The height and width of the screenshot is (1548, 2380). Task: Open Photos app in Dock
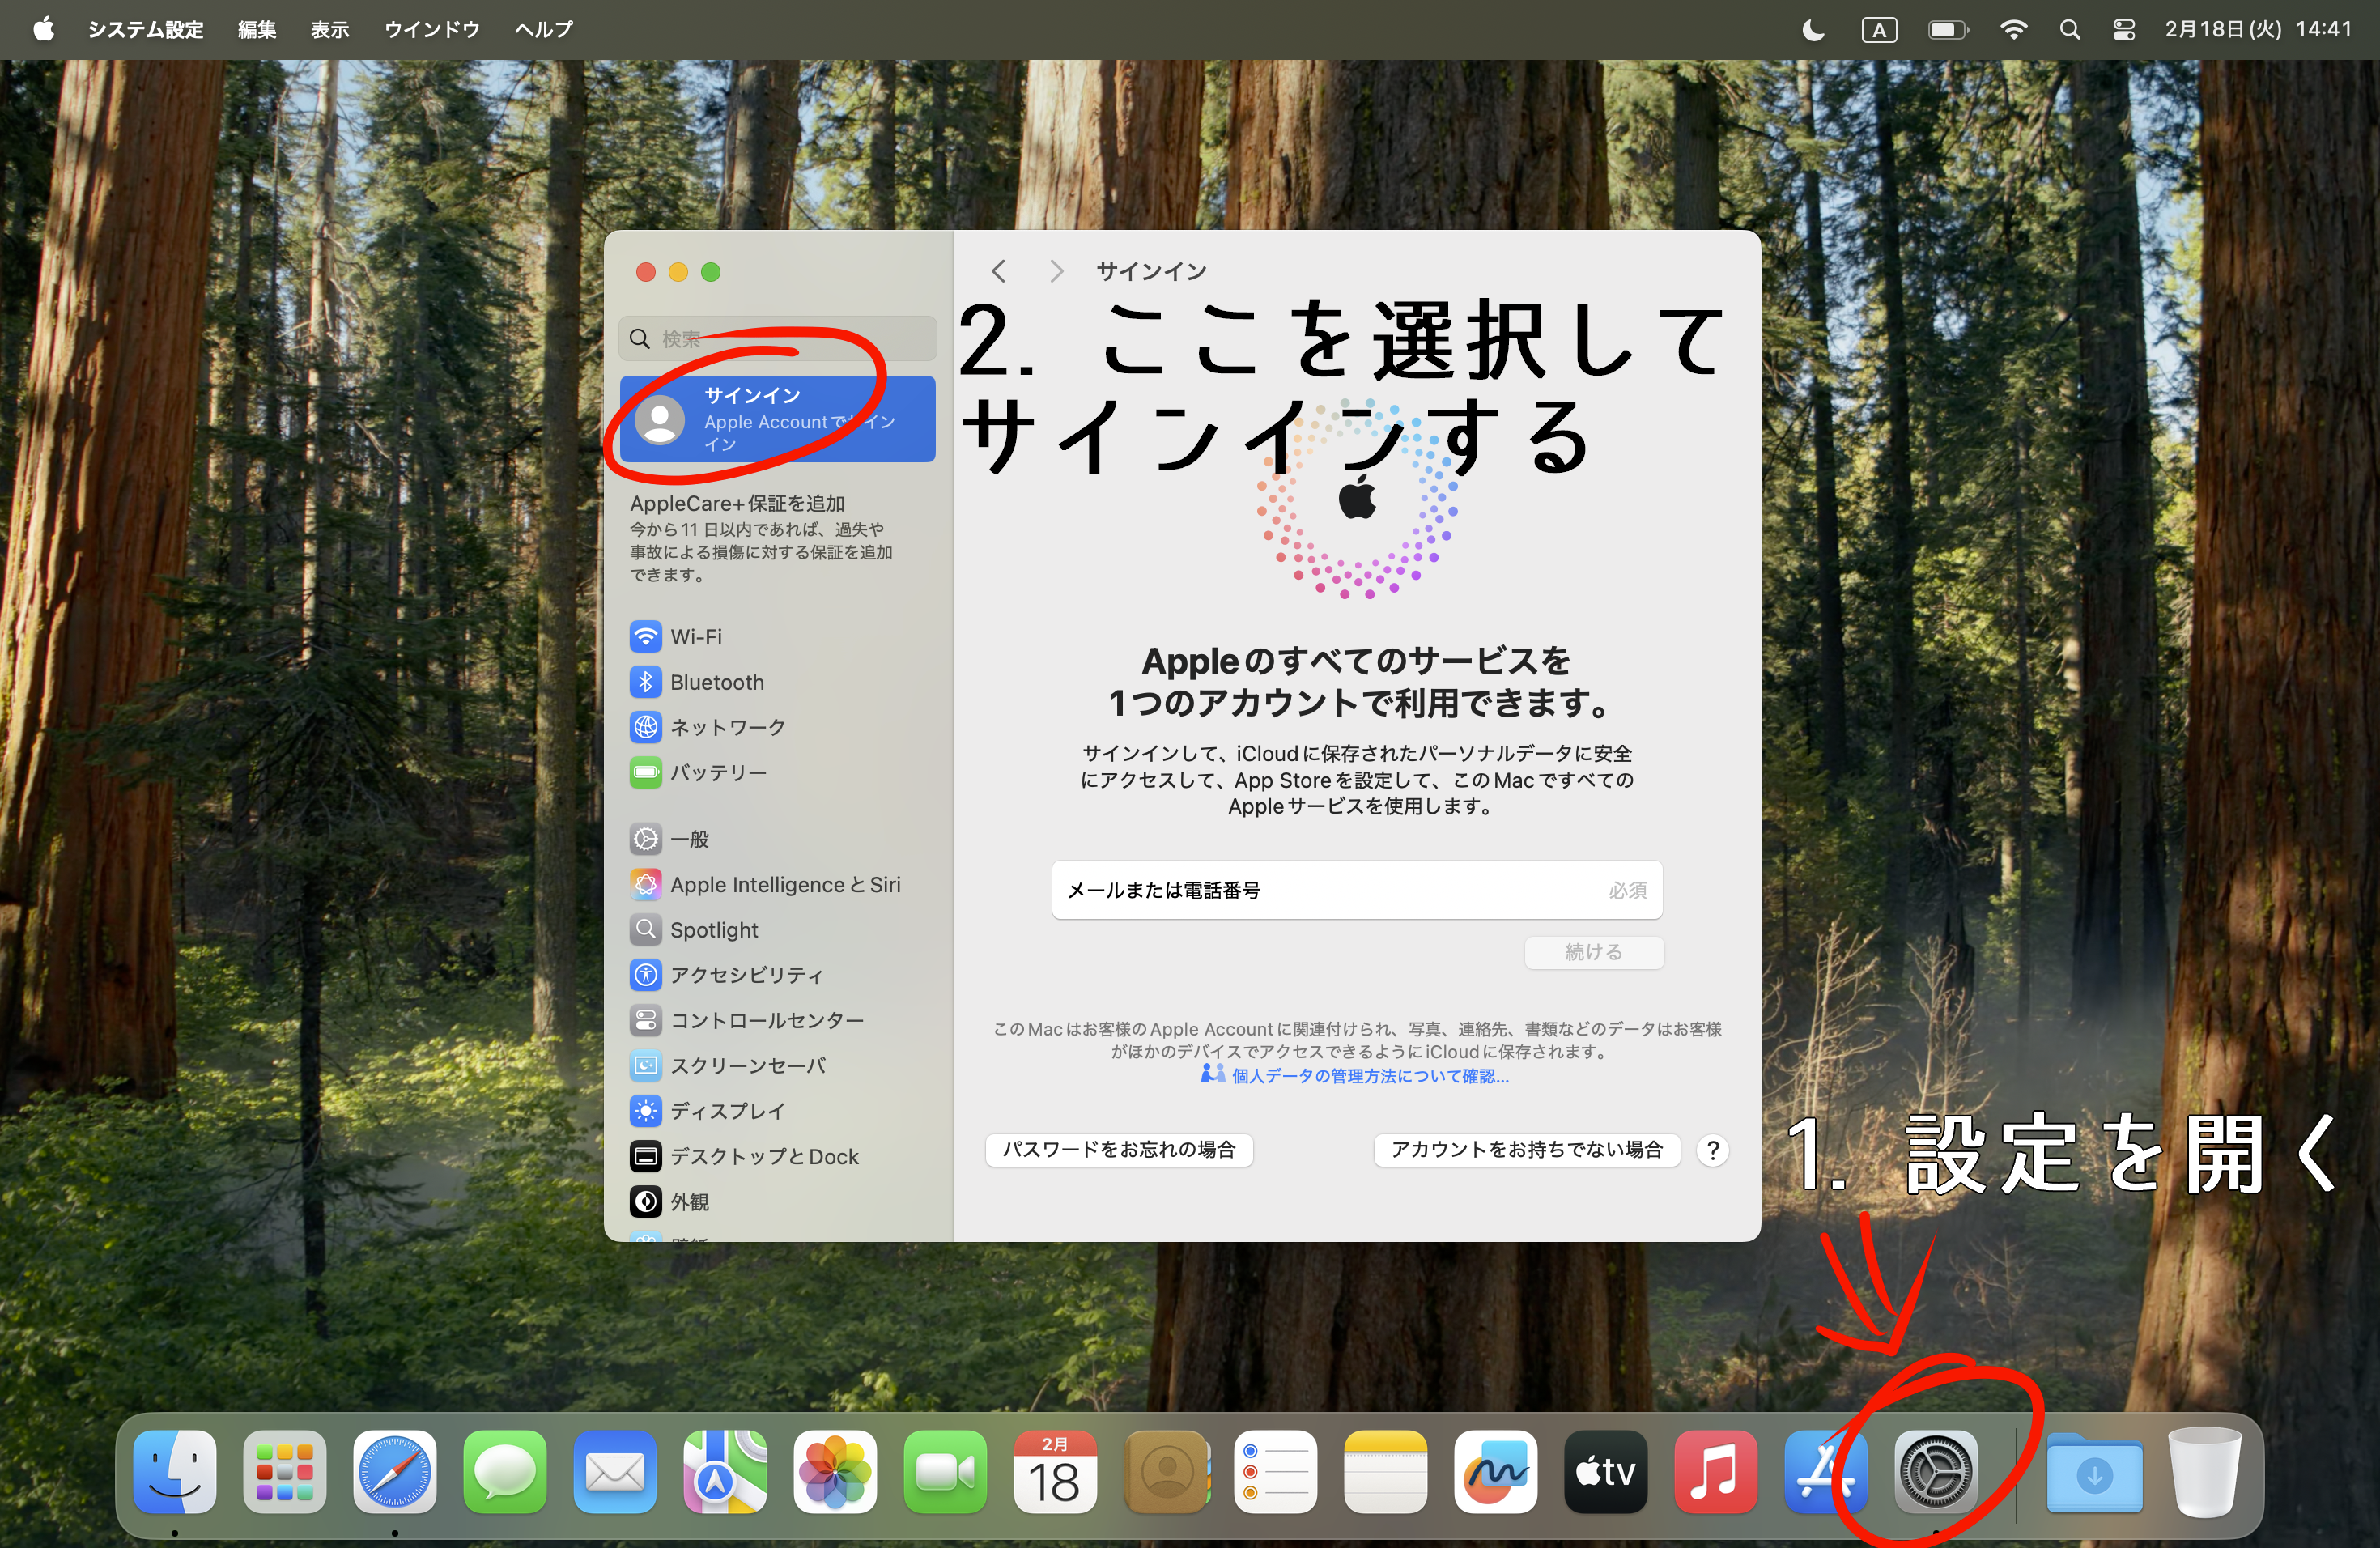[835, 1472]
